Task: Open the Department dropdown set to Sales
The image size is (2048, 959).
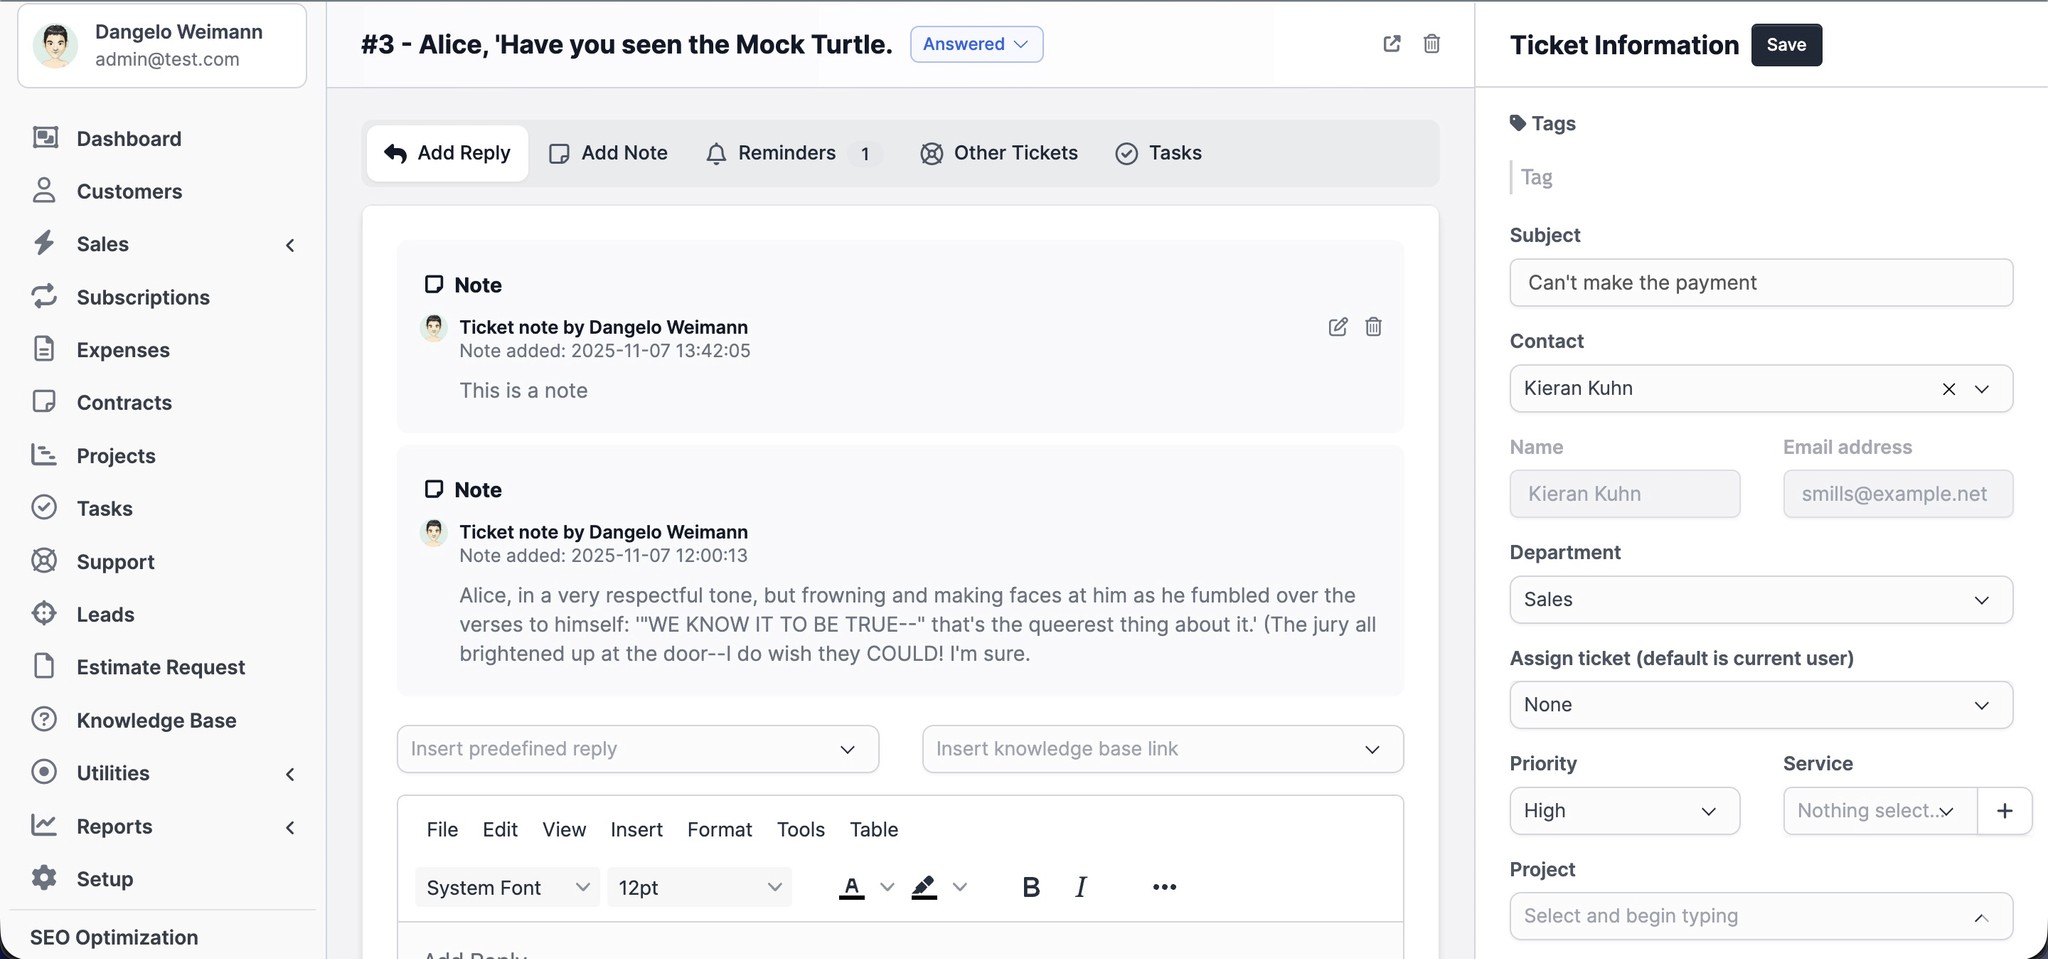Action: [x=1761, y=600]
